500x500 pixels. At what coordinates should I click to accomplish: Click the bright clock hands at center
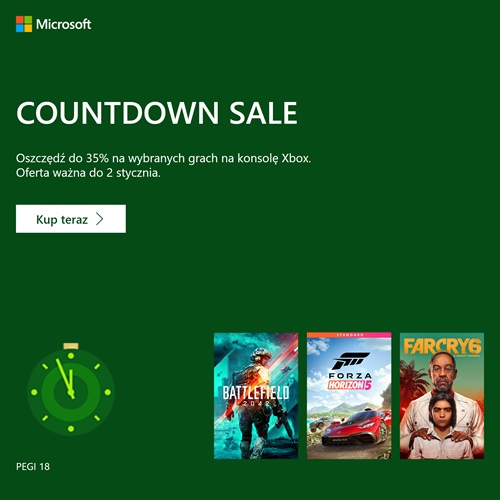(66, 378)
